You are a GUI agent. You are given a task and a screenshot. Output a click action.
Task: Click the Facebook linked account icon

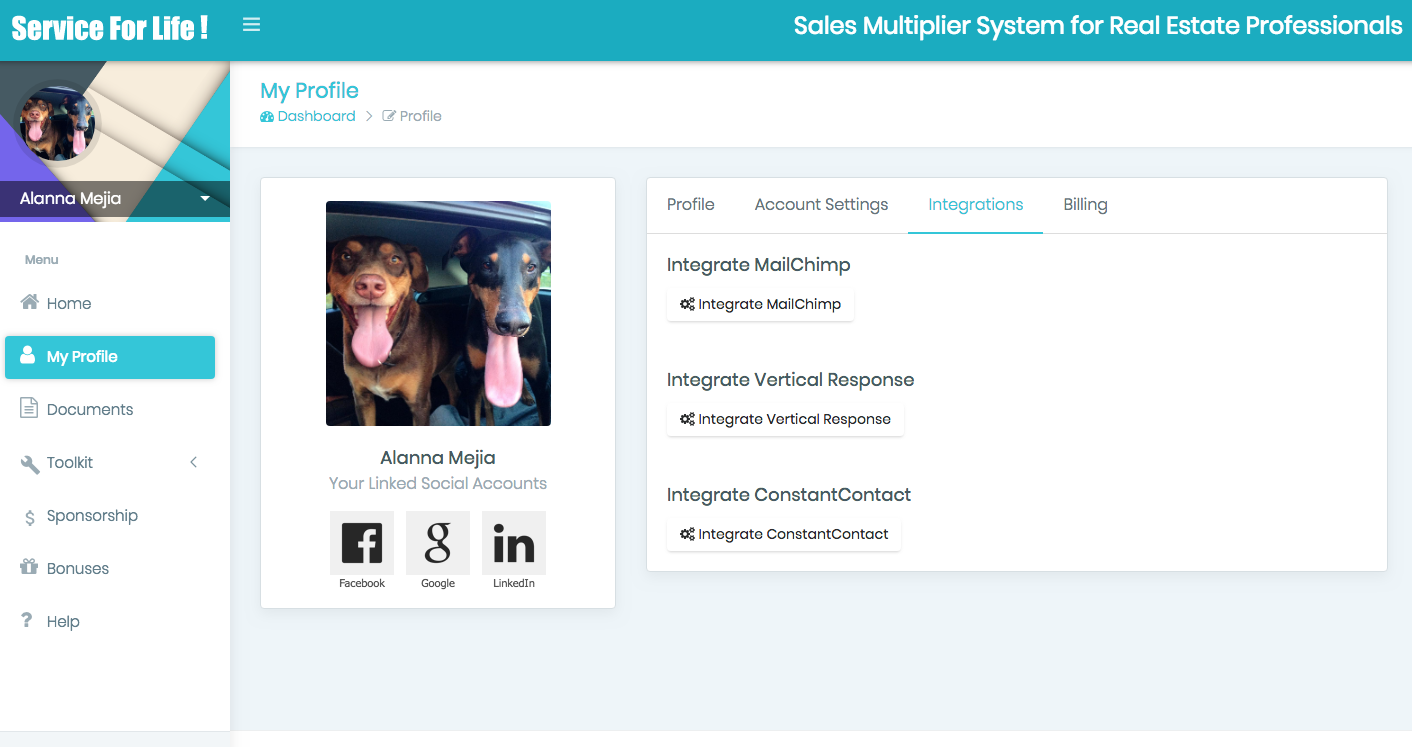point(362,543)
